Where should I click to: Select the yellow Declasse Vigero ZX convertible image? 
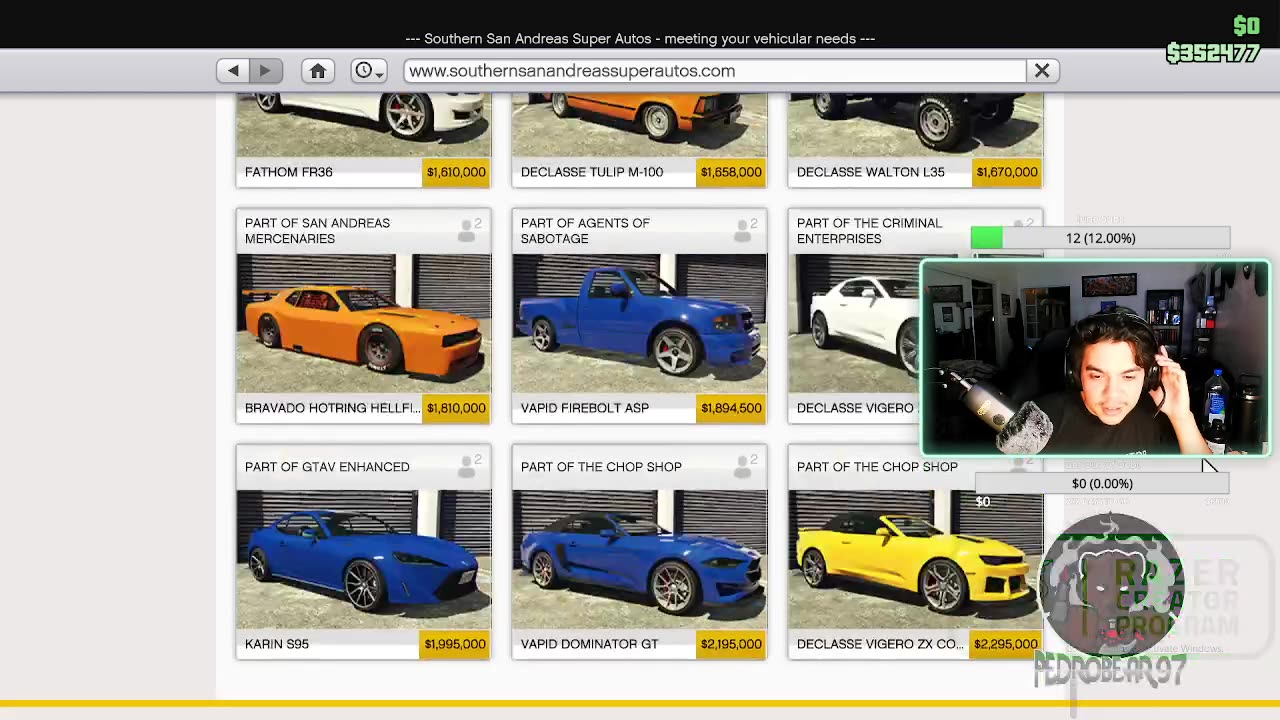click(x=915, y=559)
